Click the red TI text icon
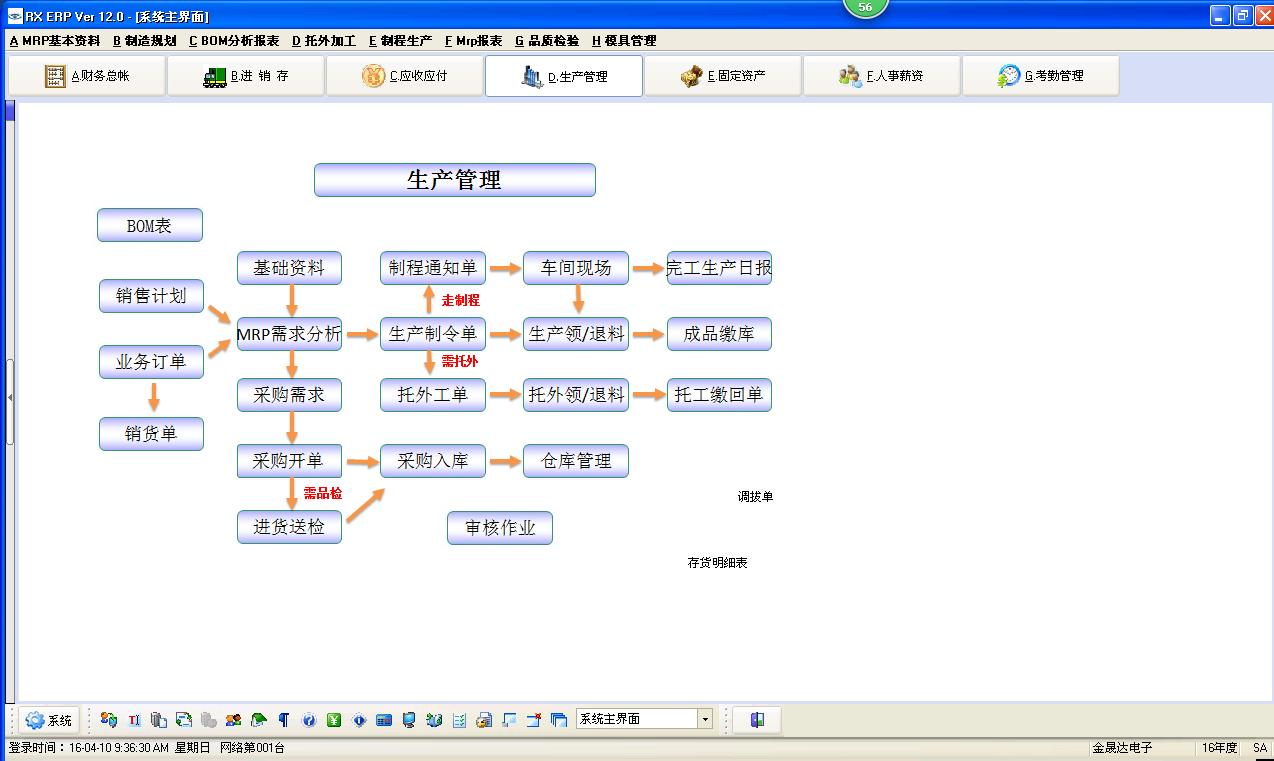This screenshot has height=761, width=1274. (x=134, y=720)
